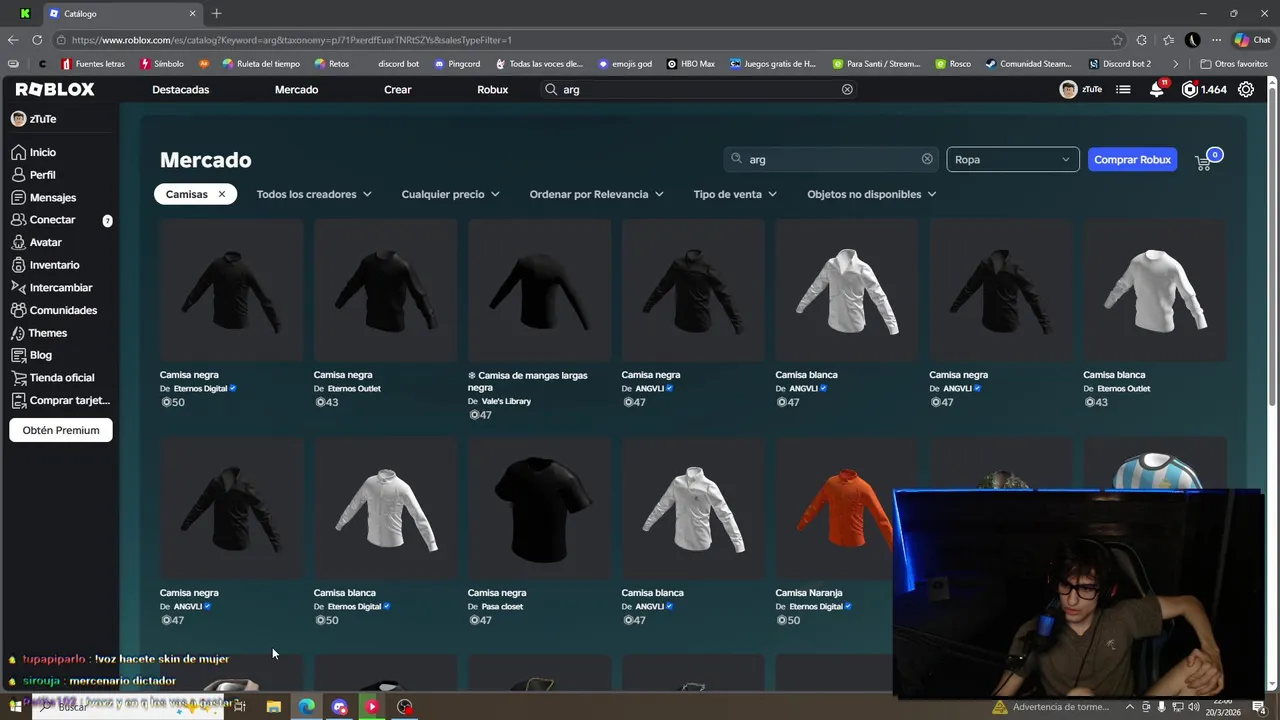1280x720 pixels.
Task: Open Crear in top navigation
Action: 398,89
